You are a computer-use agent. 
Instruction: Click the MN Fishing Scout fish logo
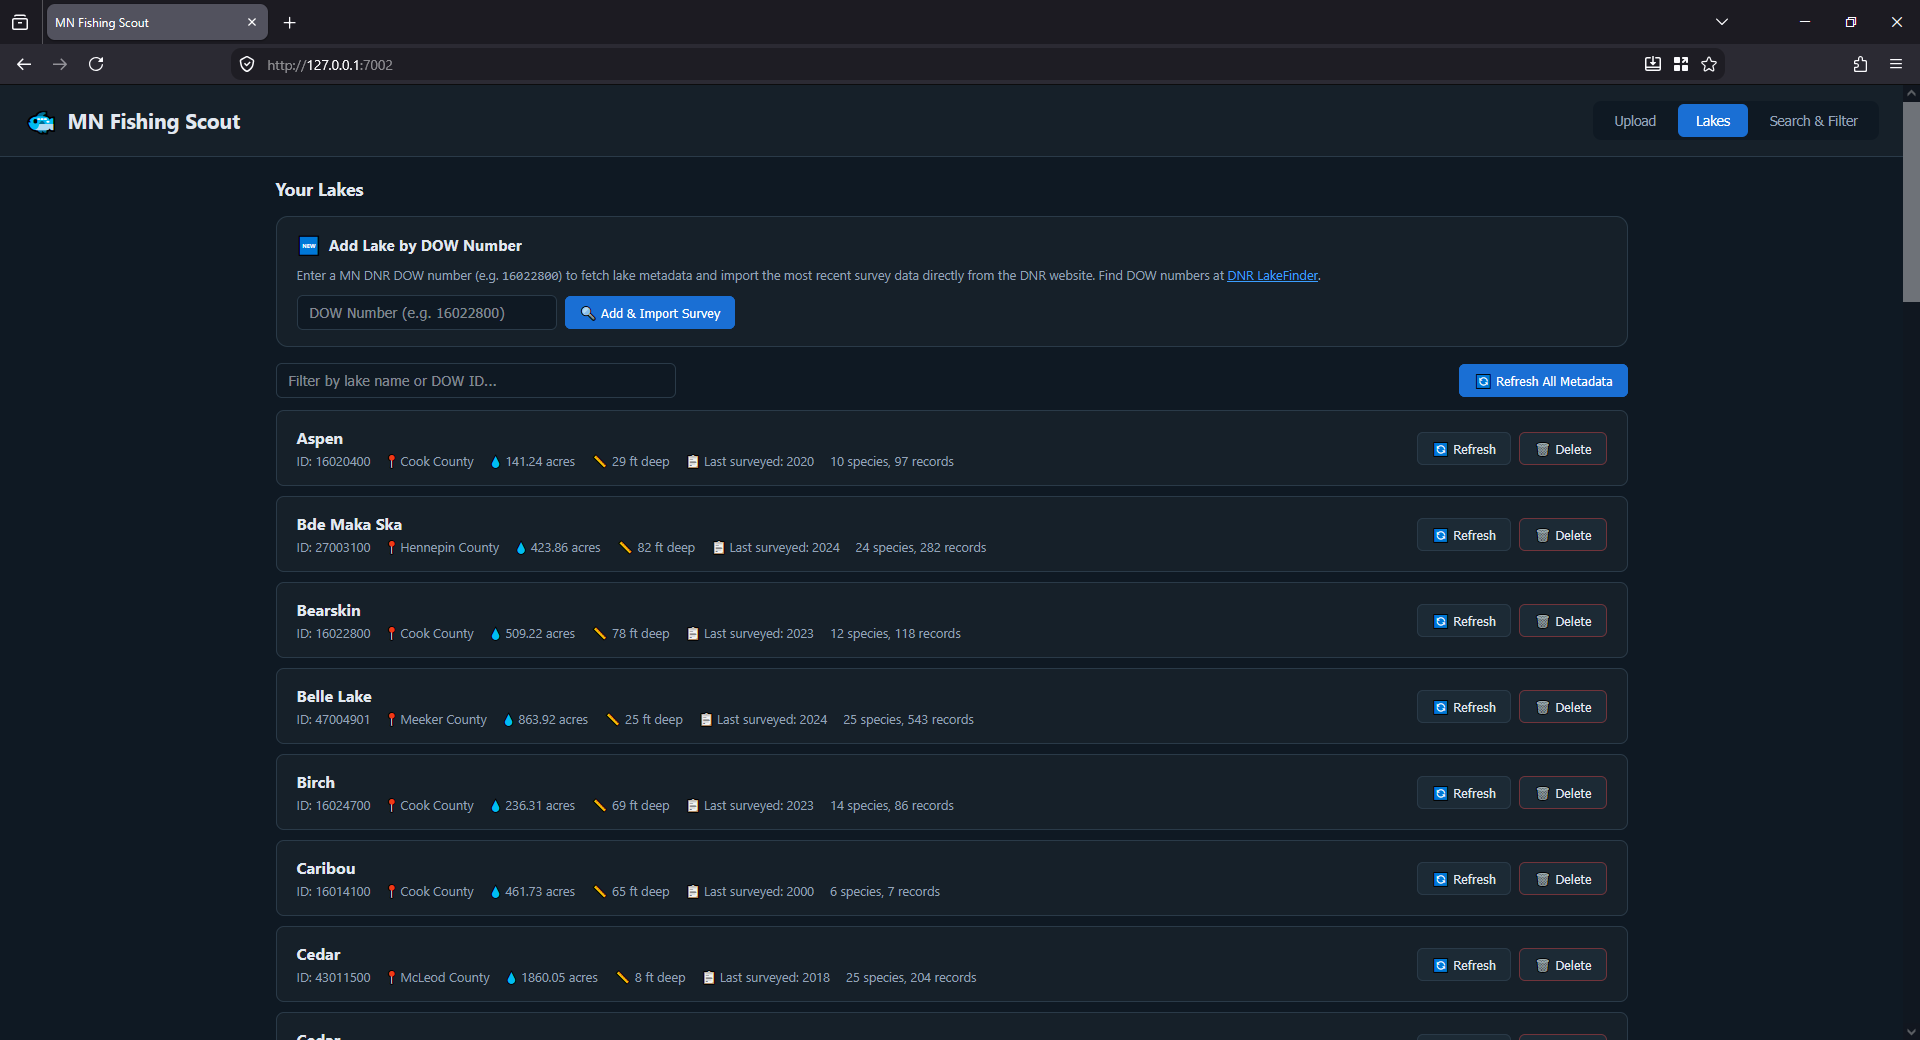pos(41,122)
